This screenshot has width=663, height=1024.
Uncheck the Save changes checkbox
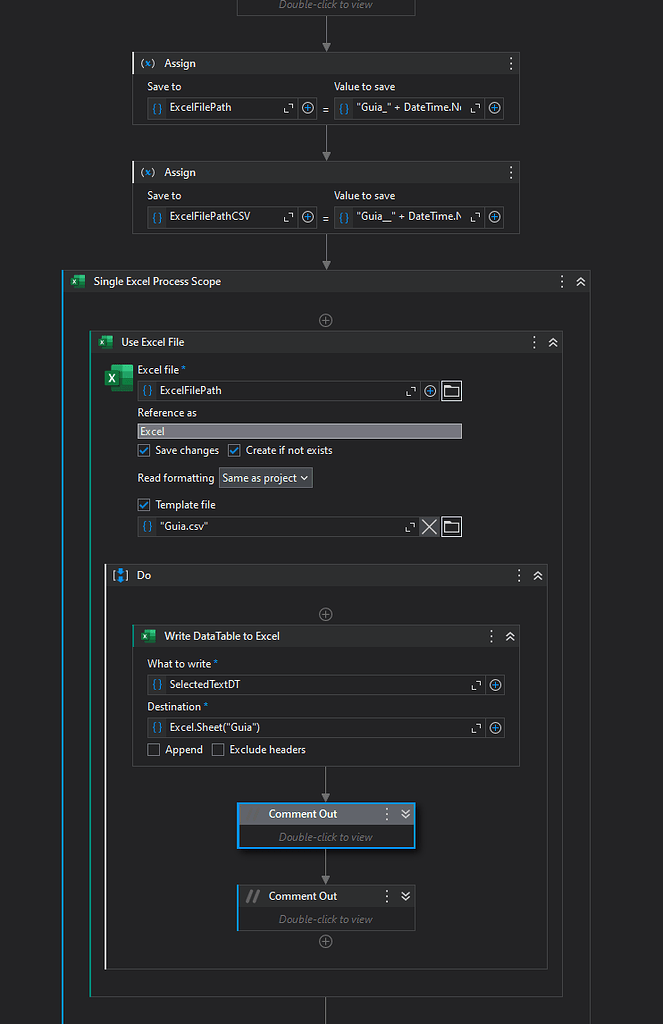pyautogui.click(x=144, y=451)
